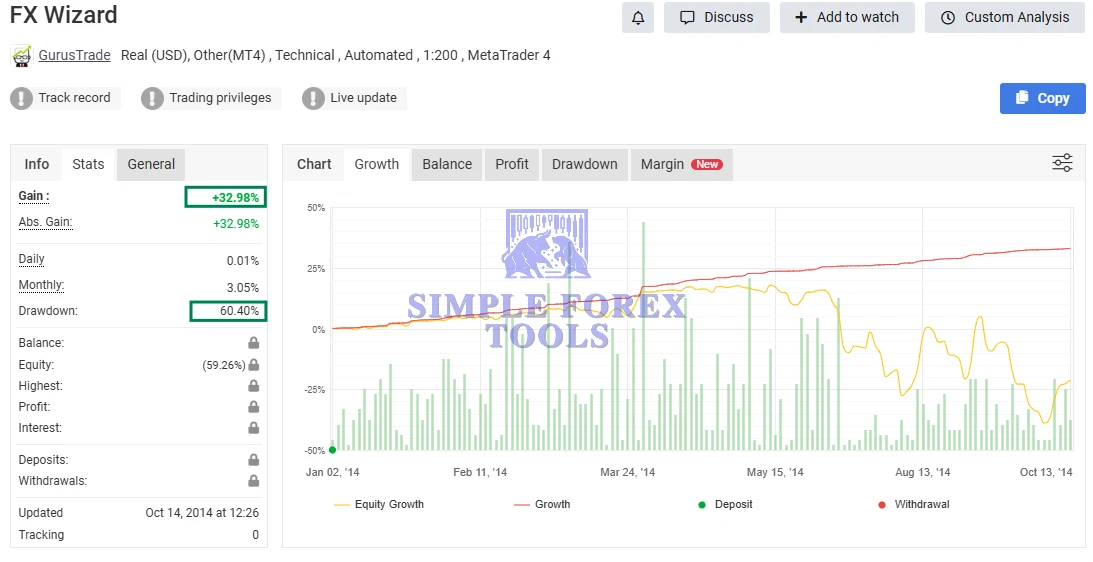Click the Monthly label

[41, 284]
